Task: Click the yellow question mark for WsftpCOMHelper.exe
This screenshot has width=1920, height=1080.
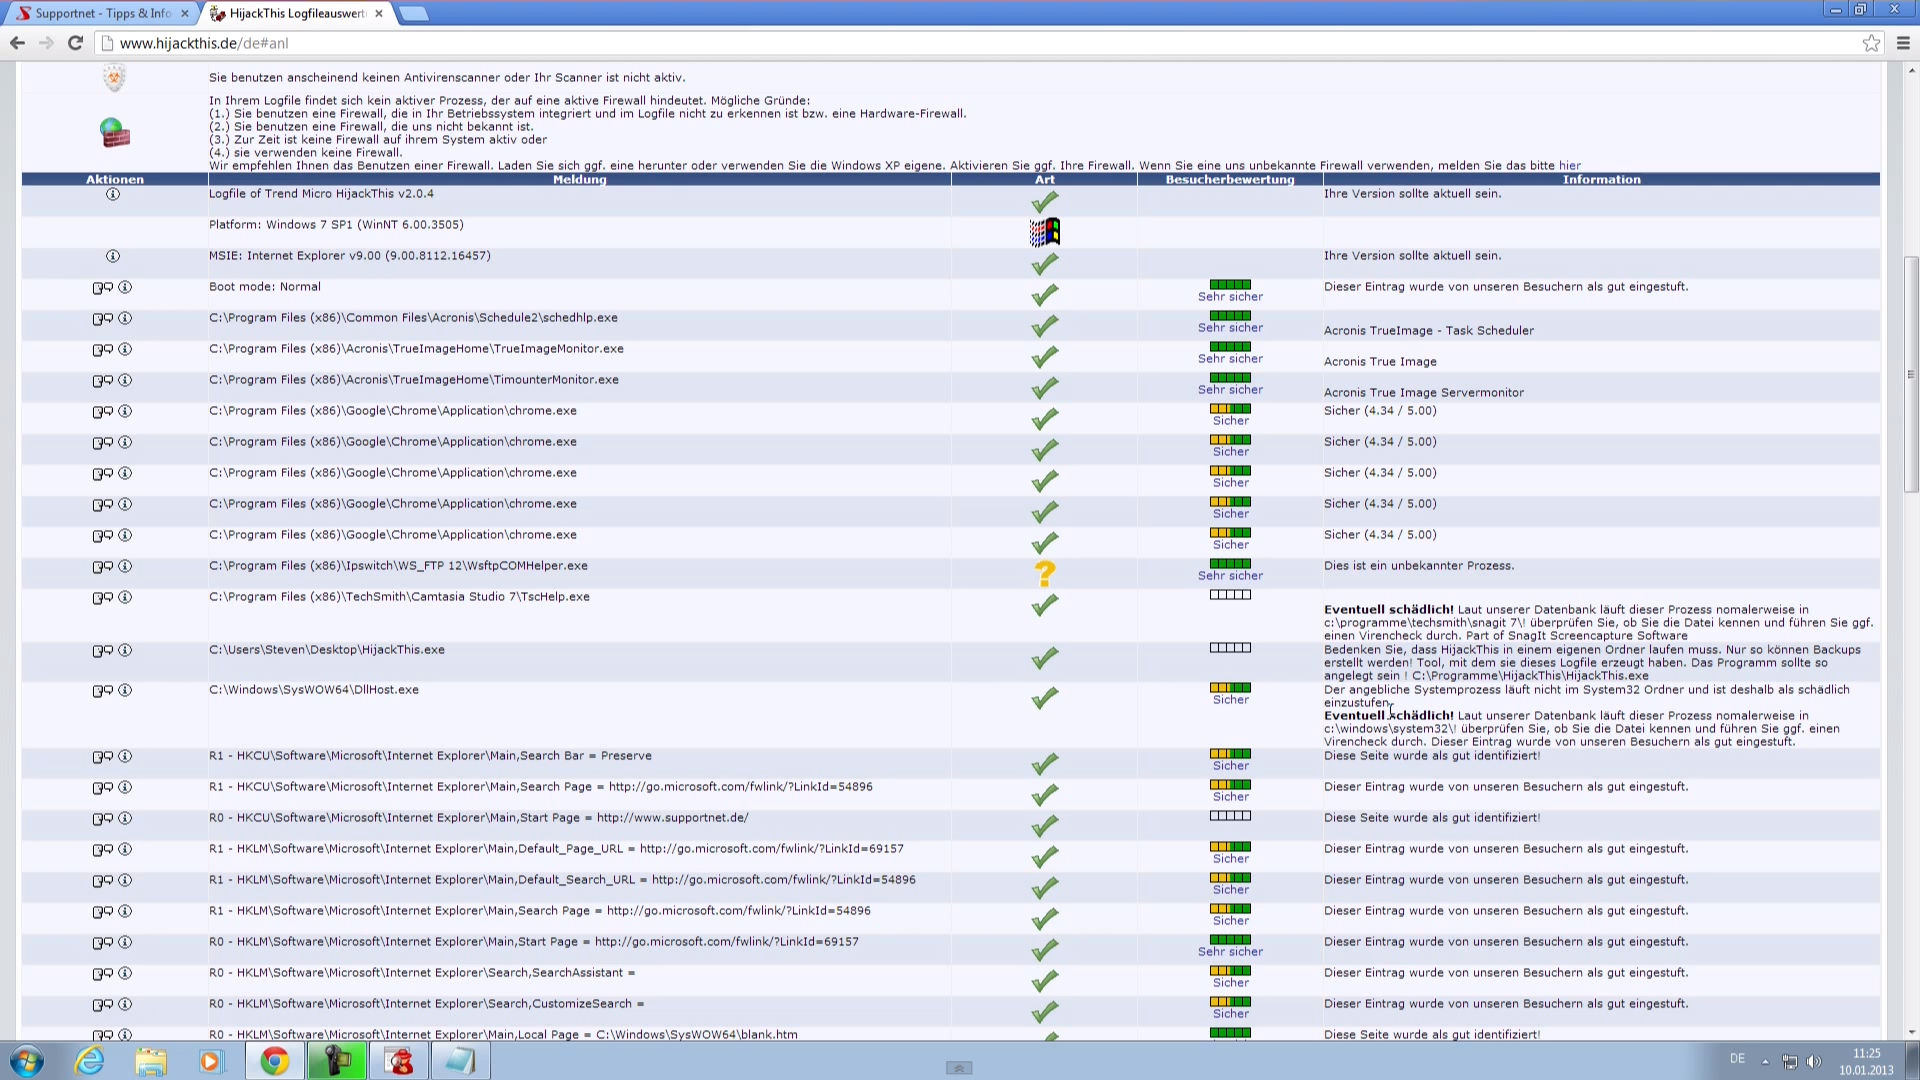Action: click(1044, 573)
